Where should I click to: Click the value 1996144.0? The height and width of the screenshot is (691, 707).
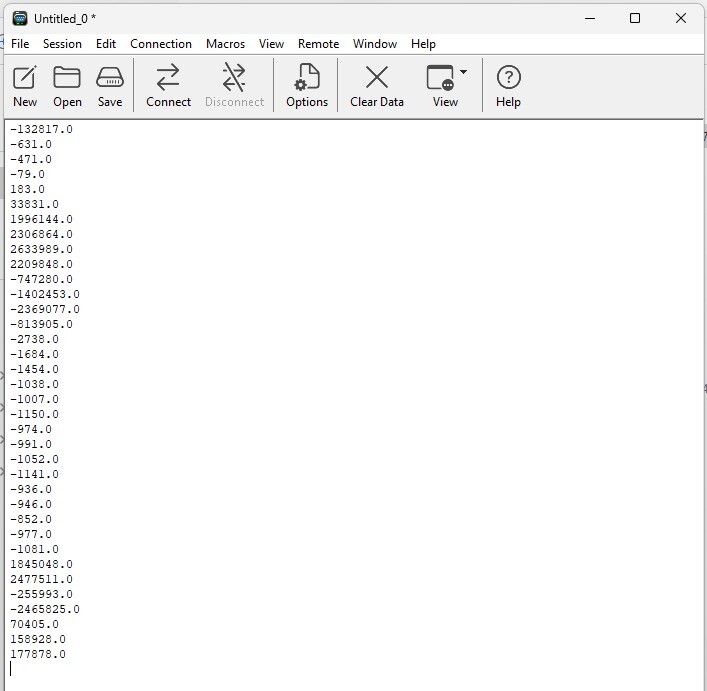41,220
